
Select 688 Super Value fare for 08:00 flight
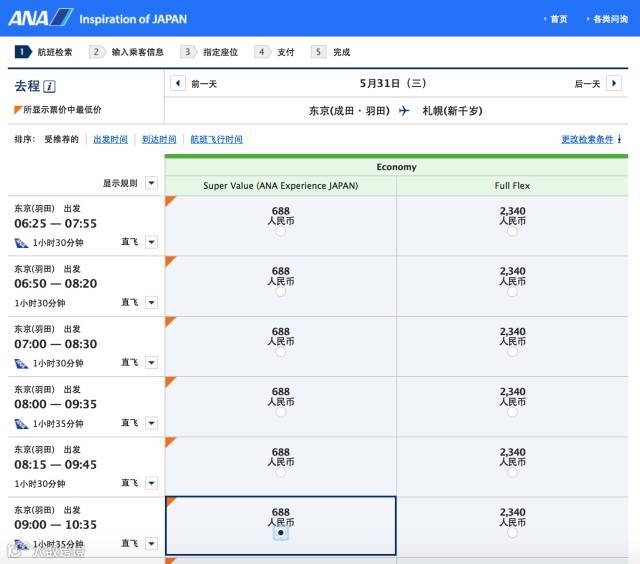280,412
